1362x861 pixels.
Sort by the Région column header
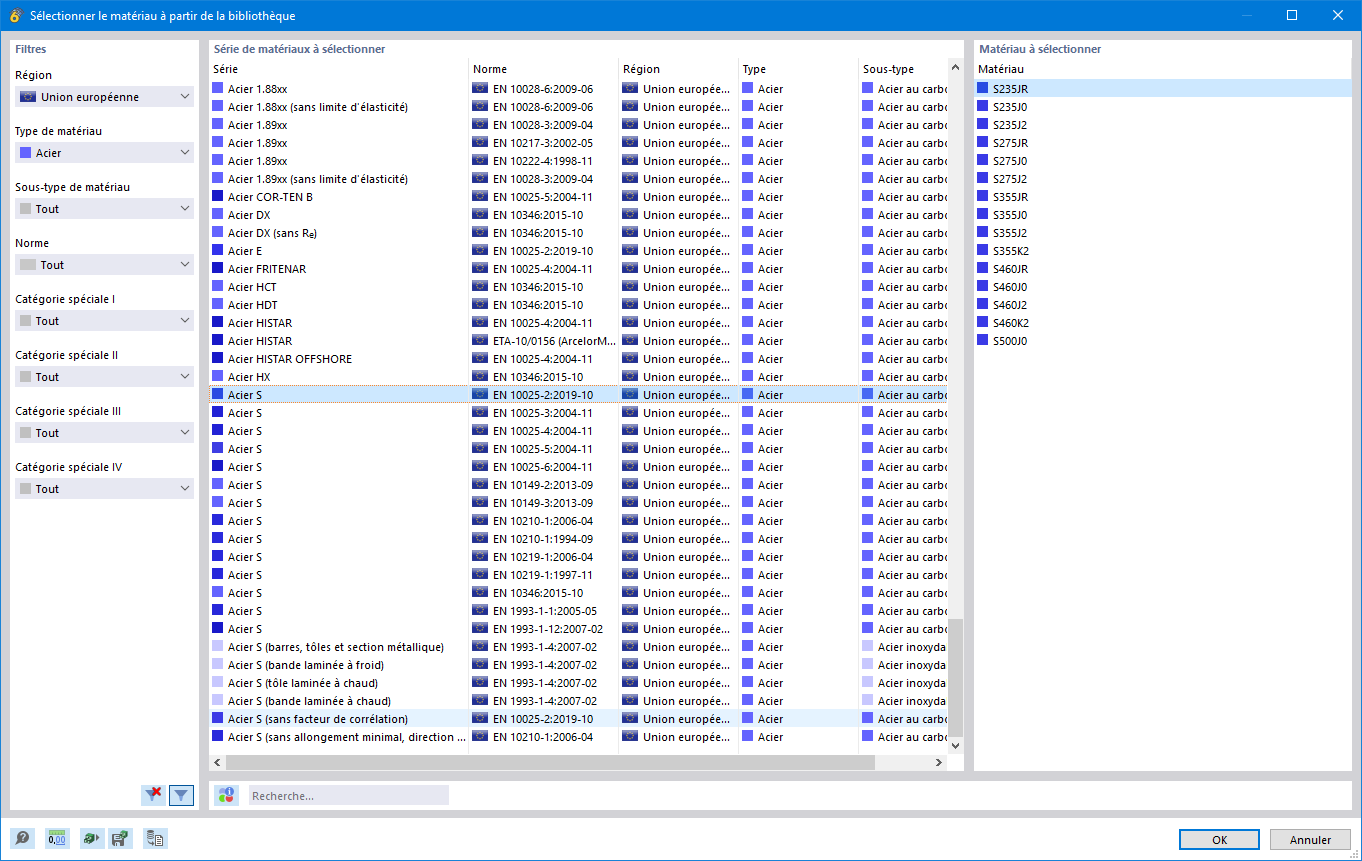click(x=679, y=69)
